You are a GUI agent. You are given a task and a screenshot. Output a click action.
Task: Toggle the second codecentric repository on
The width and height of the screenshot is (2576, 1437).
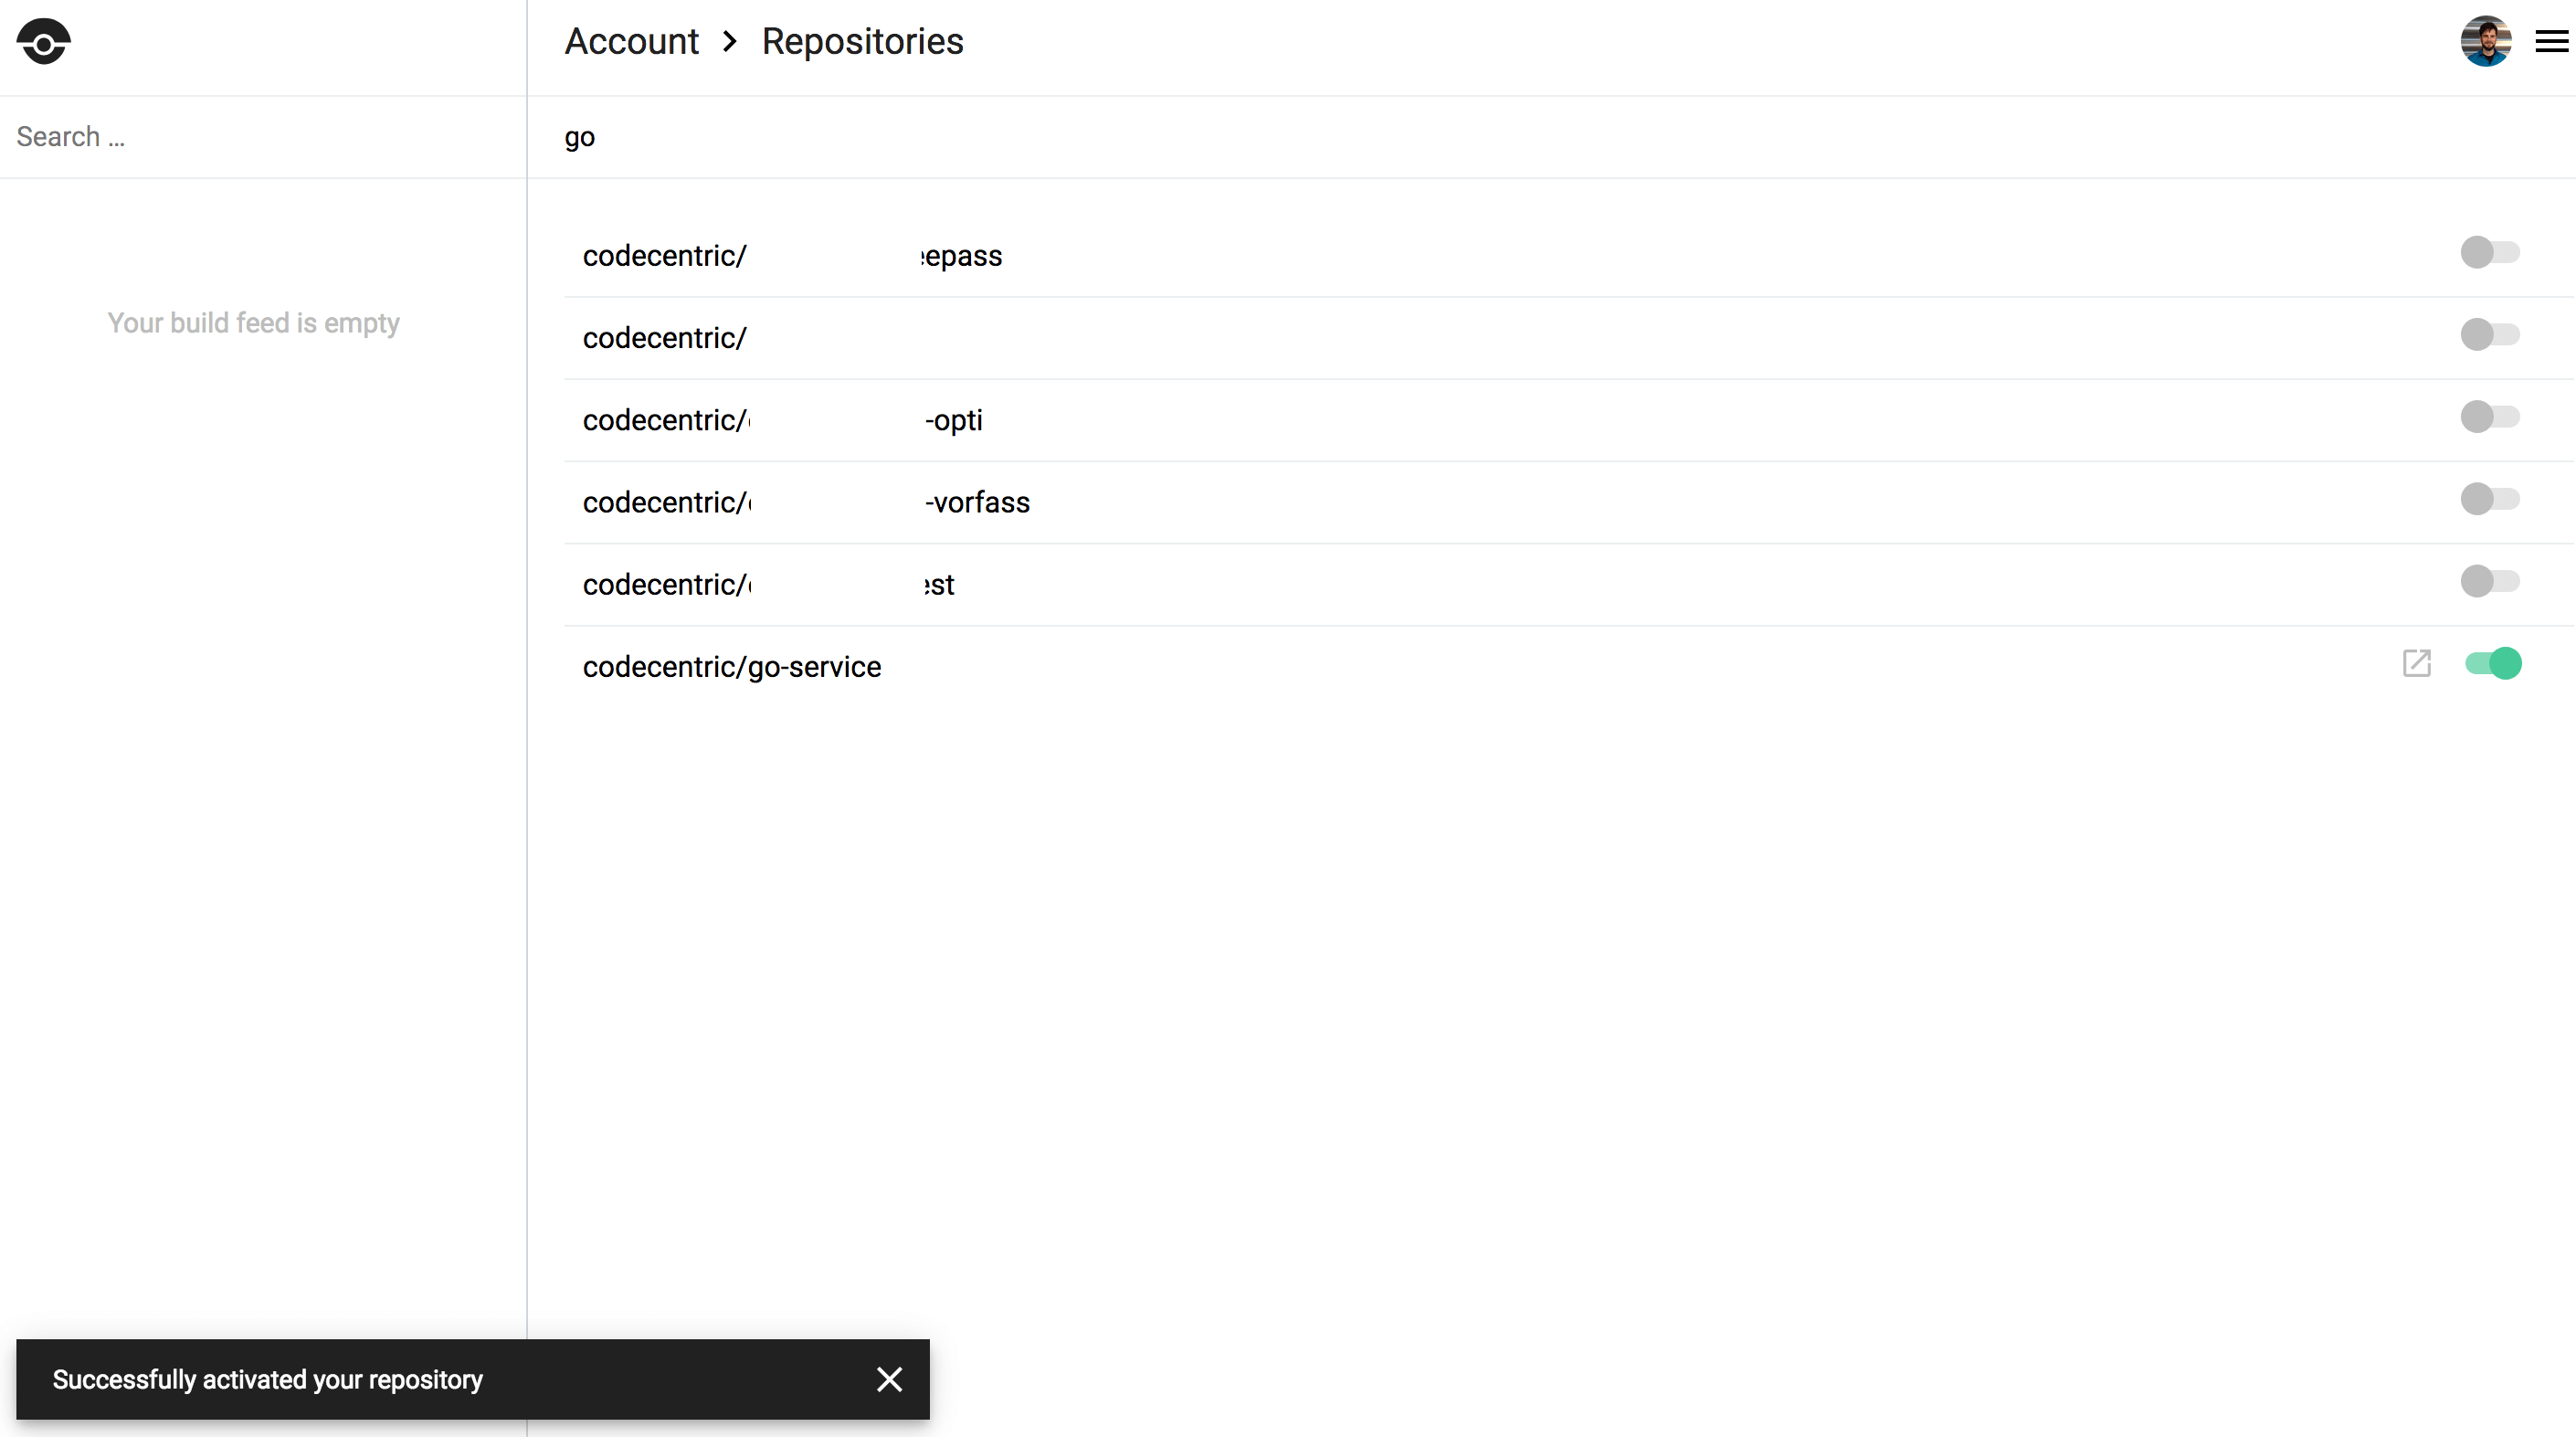pos(2489,335)
